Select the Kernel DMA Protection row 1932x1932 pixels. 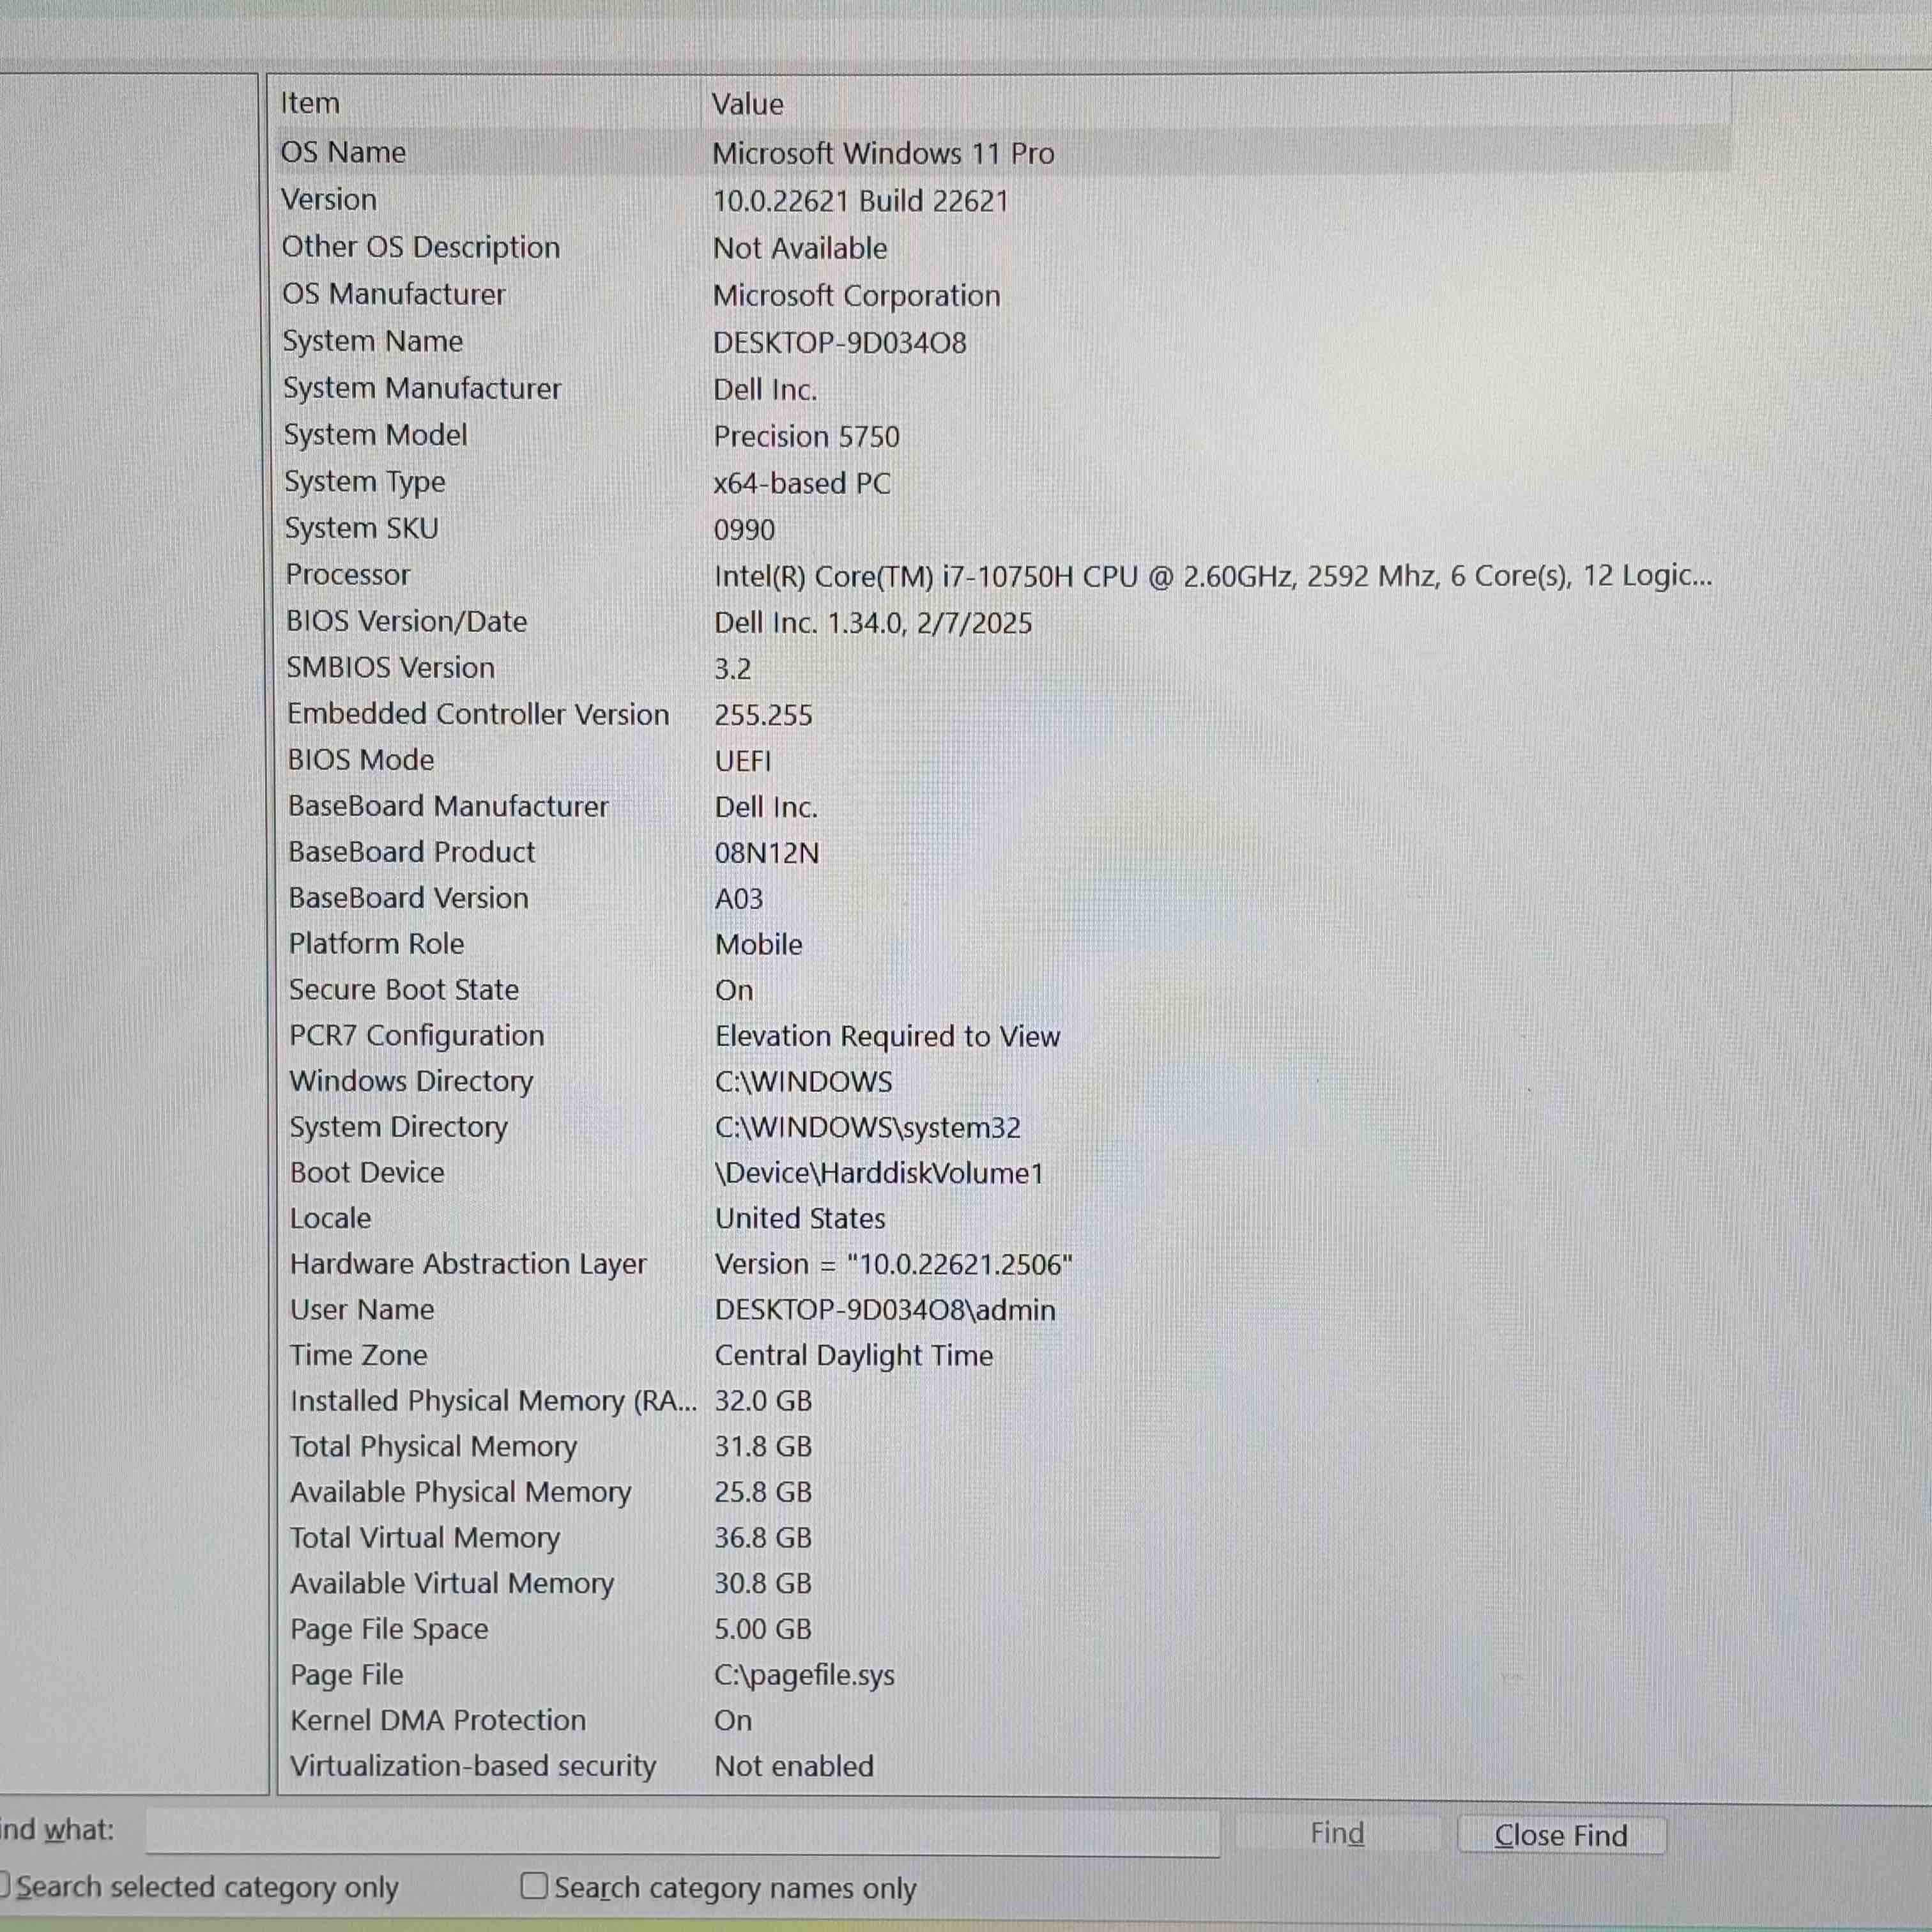438,1720
